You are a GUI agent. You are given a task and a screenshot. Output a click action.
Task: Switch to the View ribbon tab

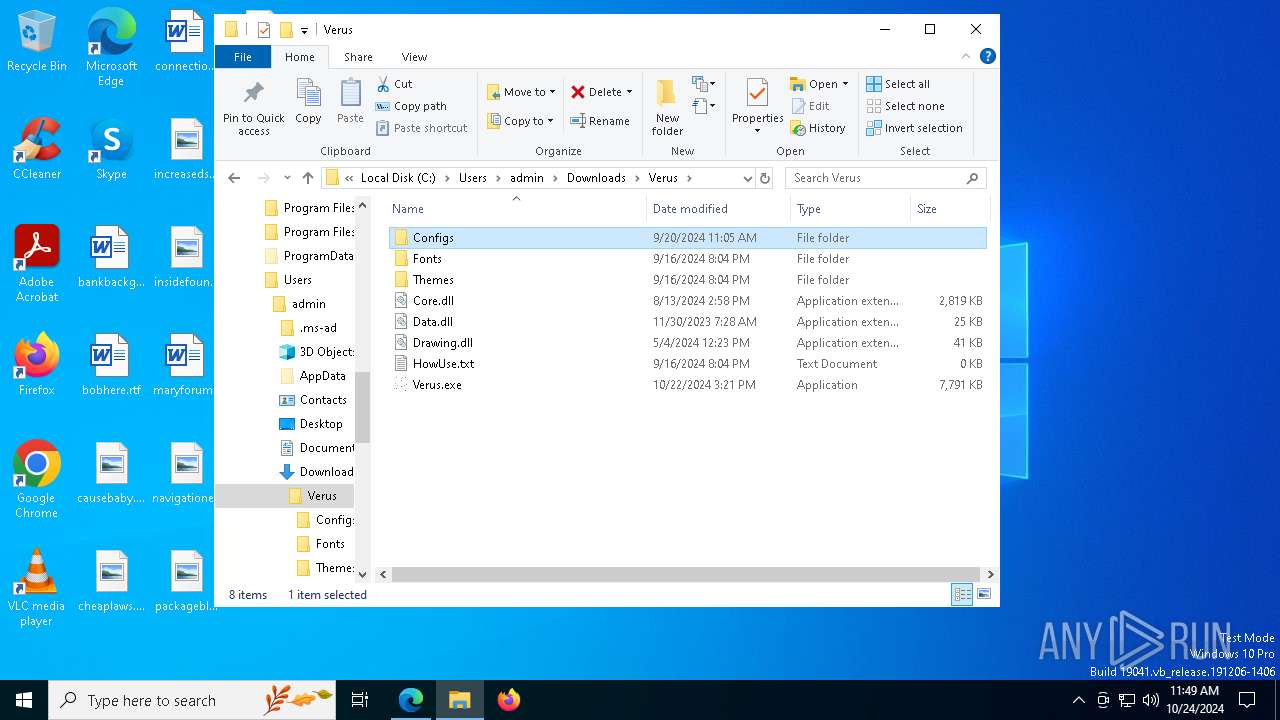click(x=414, y=57)
